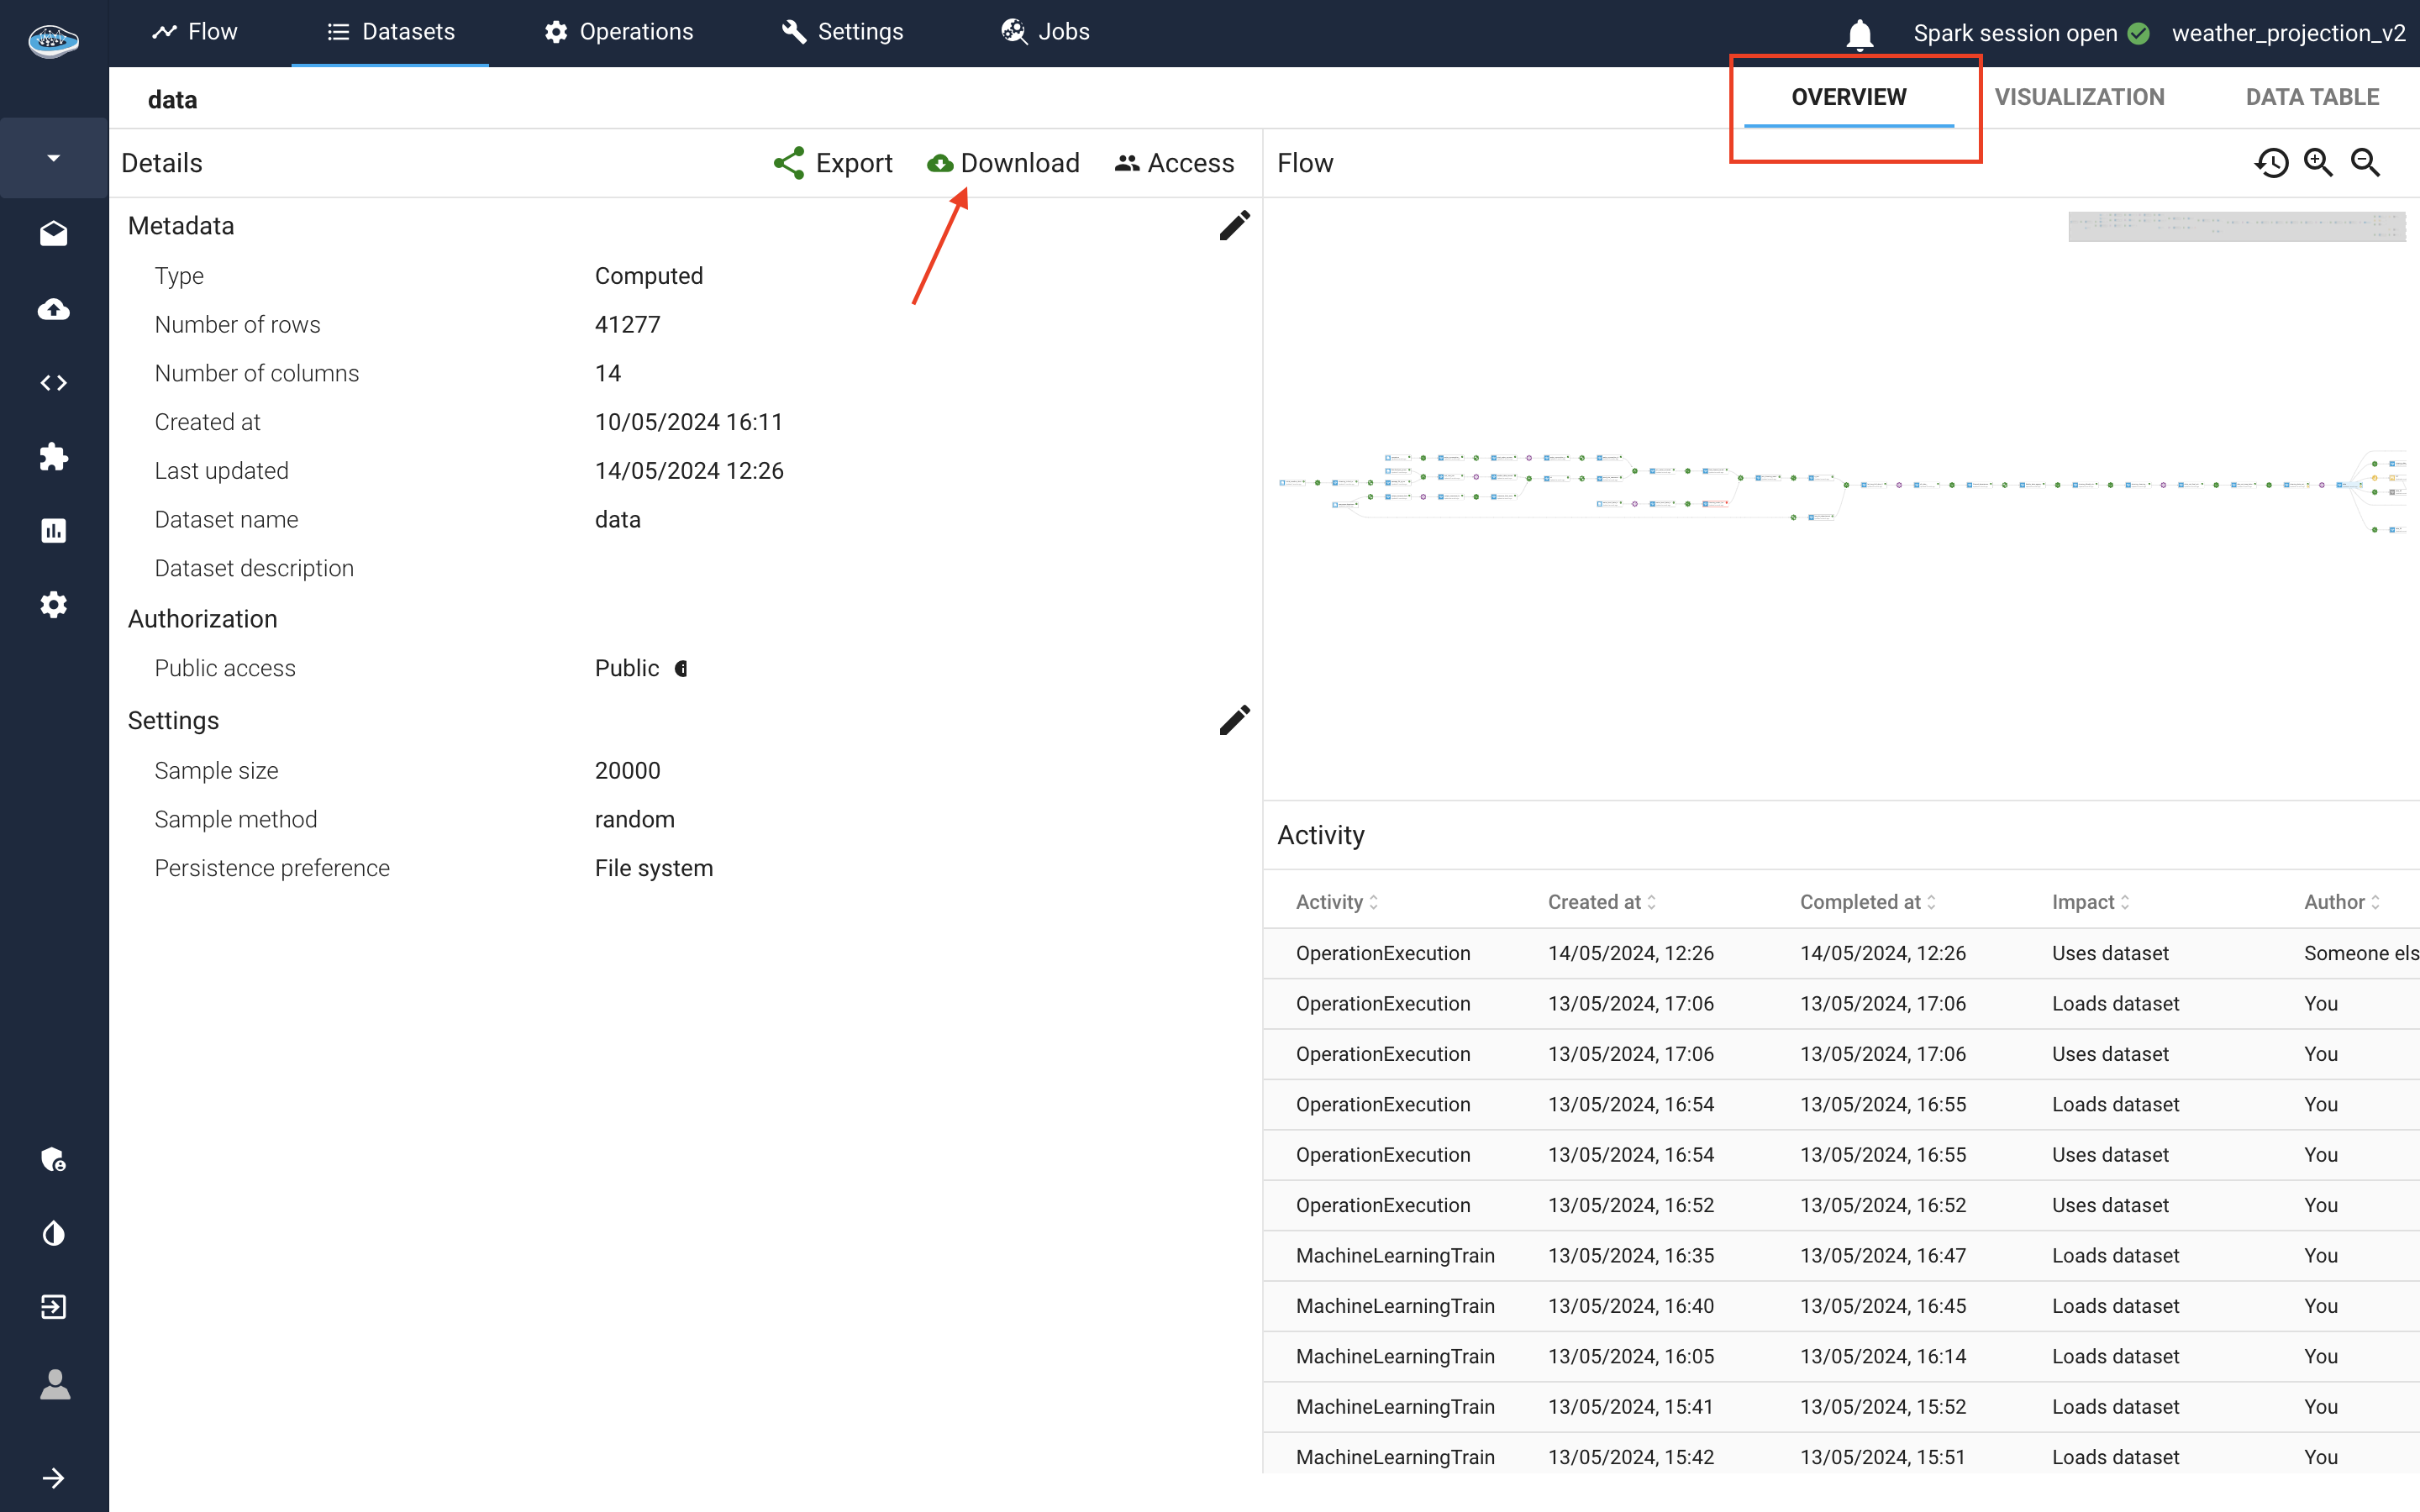Zoom out on the Flow diagram
Screen dimensions: 2420x1512
(x=2366, y=162)
